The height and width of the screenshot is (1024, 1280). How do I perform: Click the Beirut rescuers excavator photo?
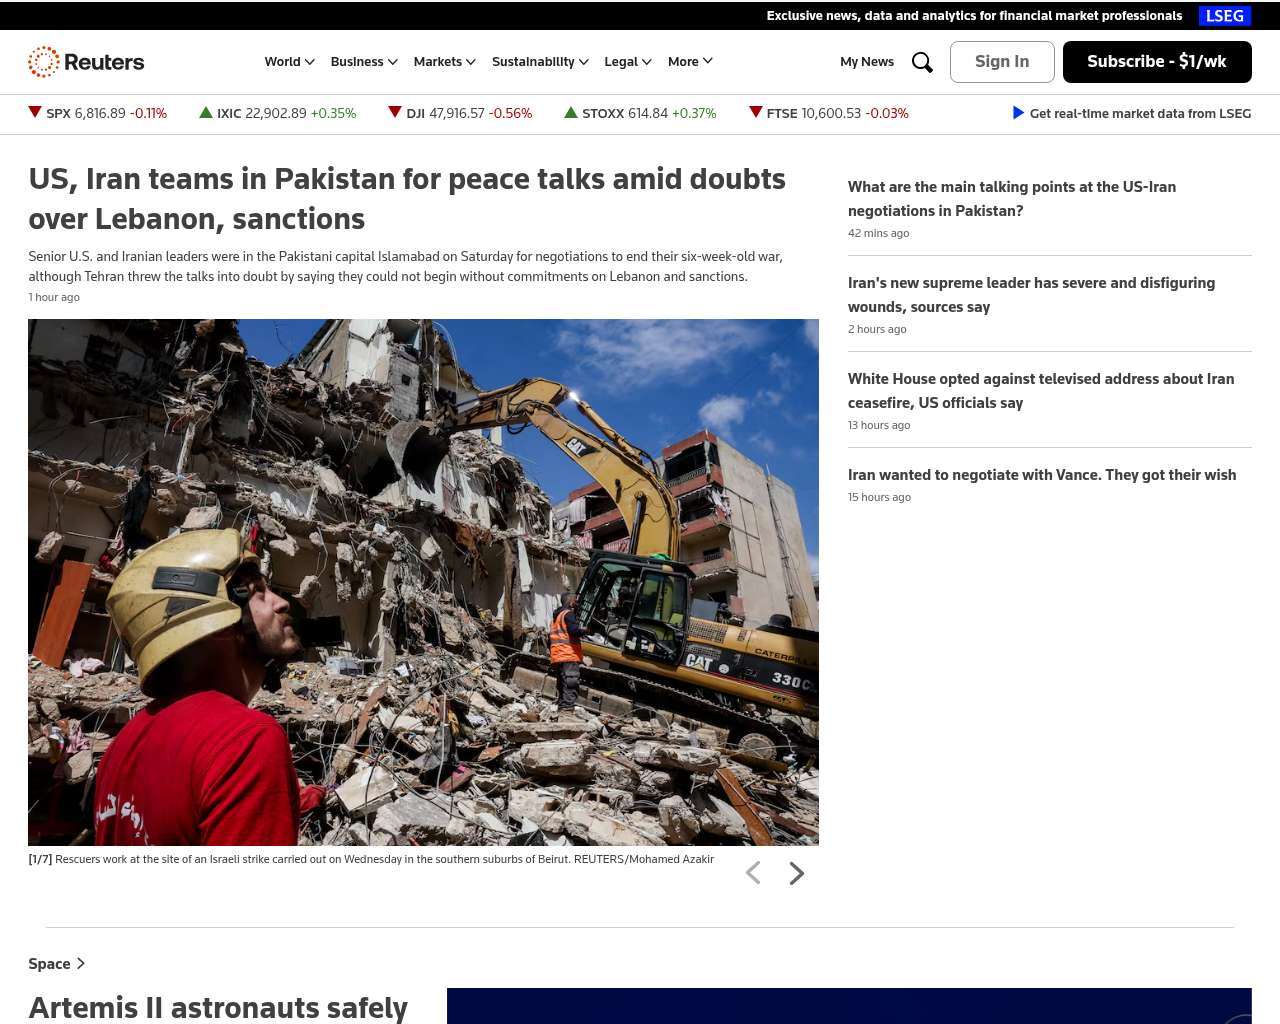pos(423,582)
